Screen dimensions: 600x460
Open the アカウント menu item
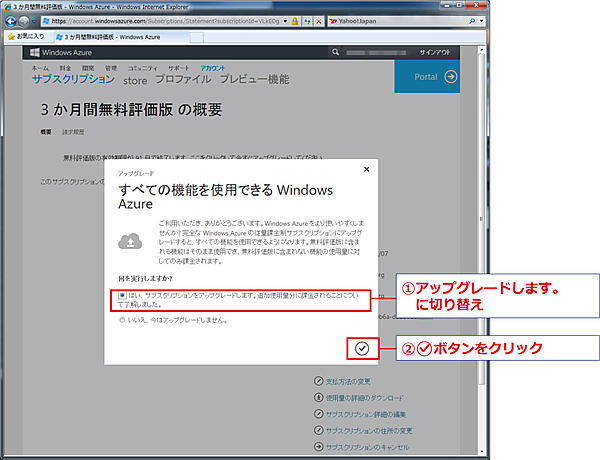pyautogui.click(x=212, y=68)
